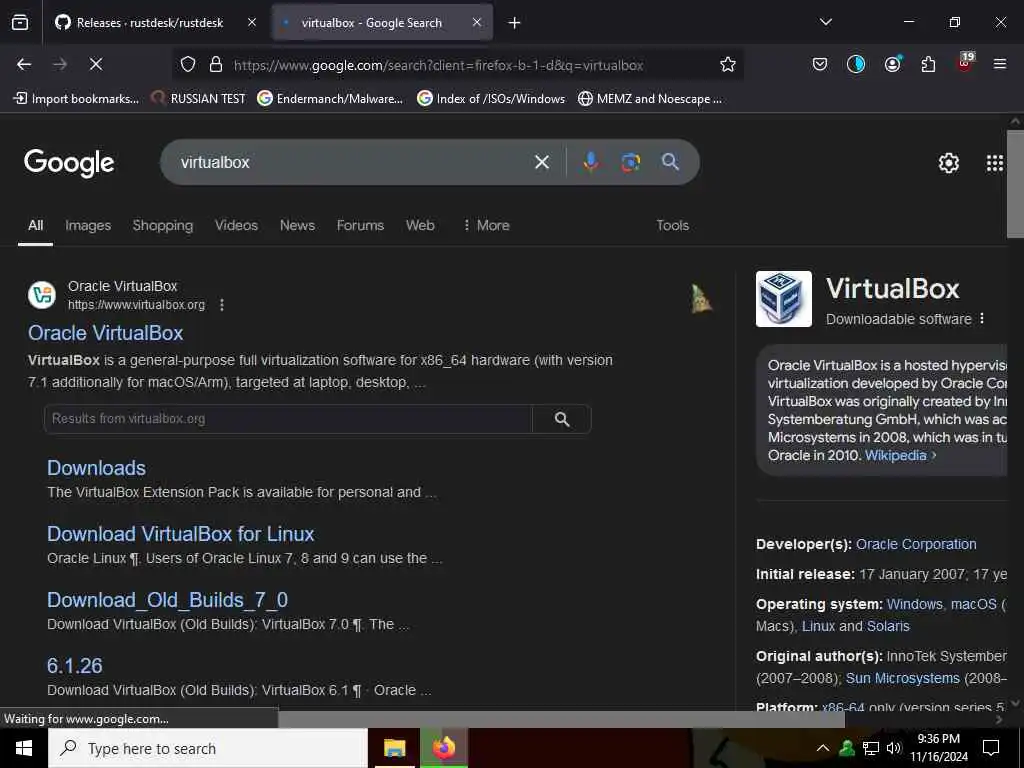The height and width of the screenshot is (768, 1024).
Task: Open volume control in system tray
Action: point(893,748)
